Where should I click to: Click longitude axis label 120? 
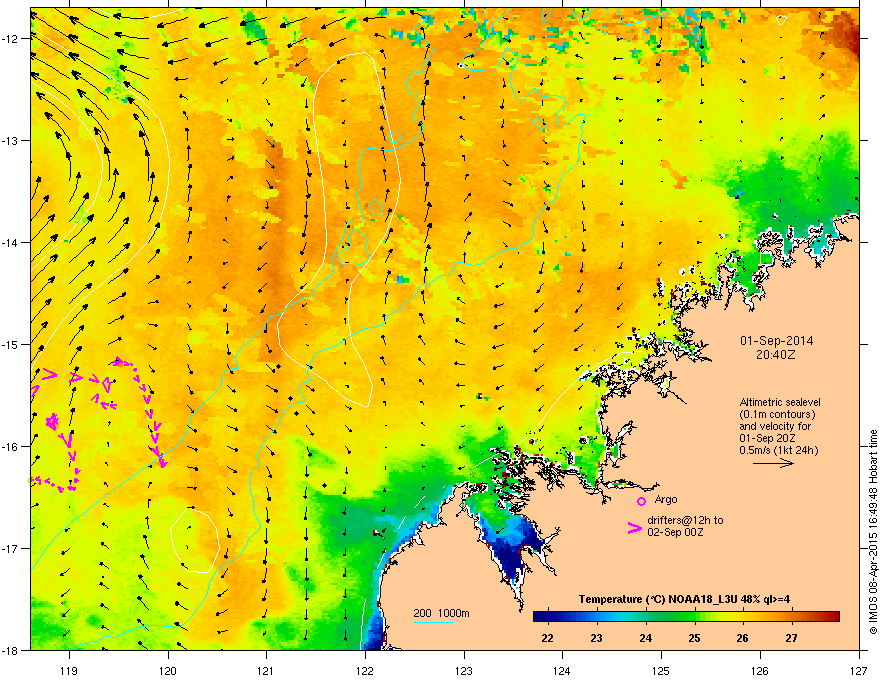click(x=168, y=670)
